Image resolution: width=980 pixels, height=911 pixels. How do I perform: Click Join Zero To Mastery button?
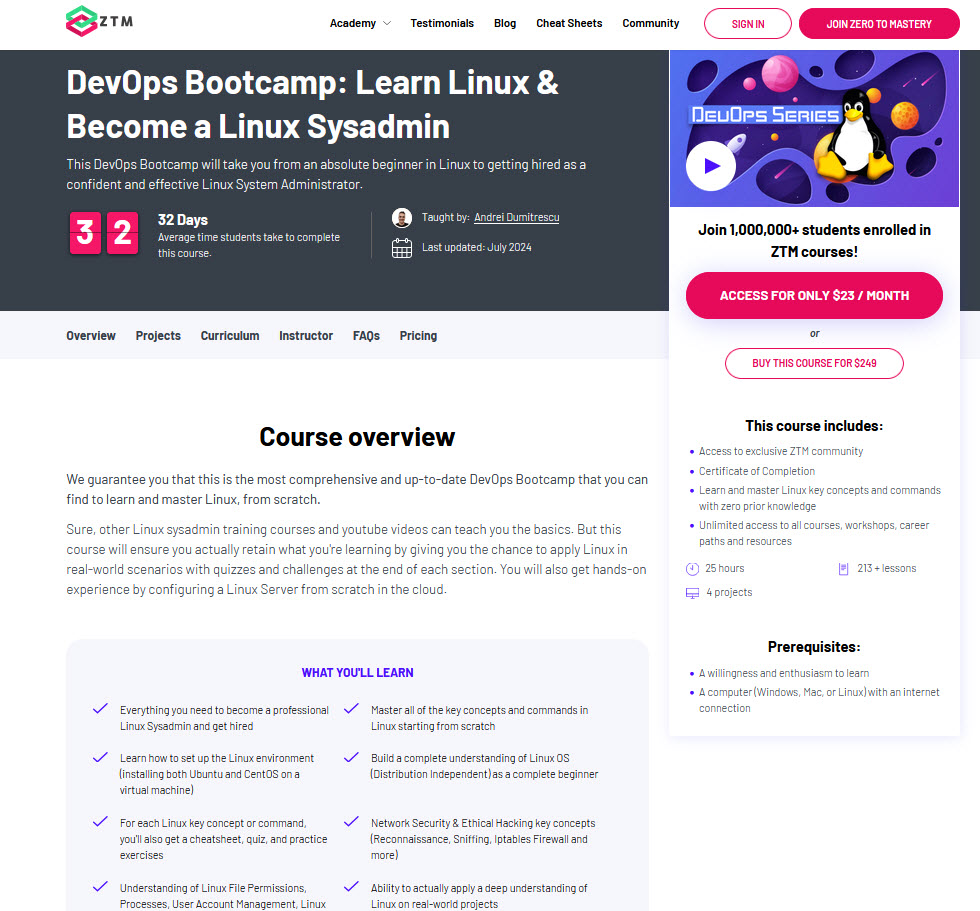(879, 24)
